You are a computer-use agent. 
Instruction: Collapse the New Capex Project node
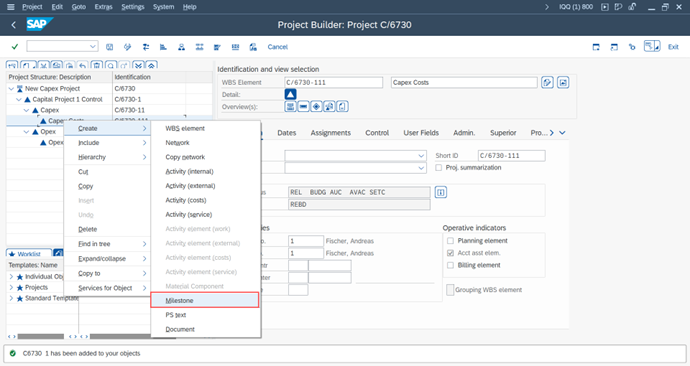(x=11, y=88)
